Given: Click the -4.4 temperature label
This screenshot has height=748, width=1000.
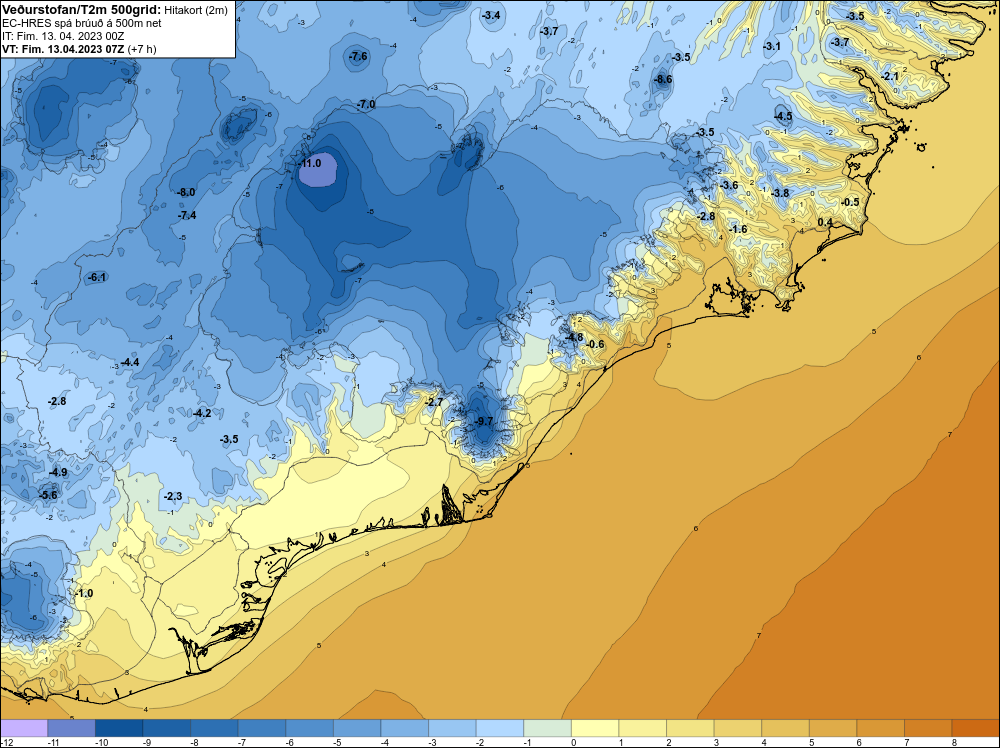Looking at the screenshot, I should click(x=129, y=362).
